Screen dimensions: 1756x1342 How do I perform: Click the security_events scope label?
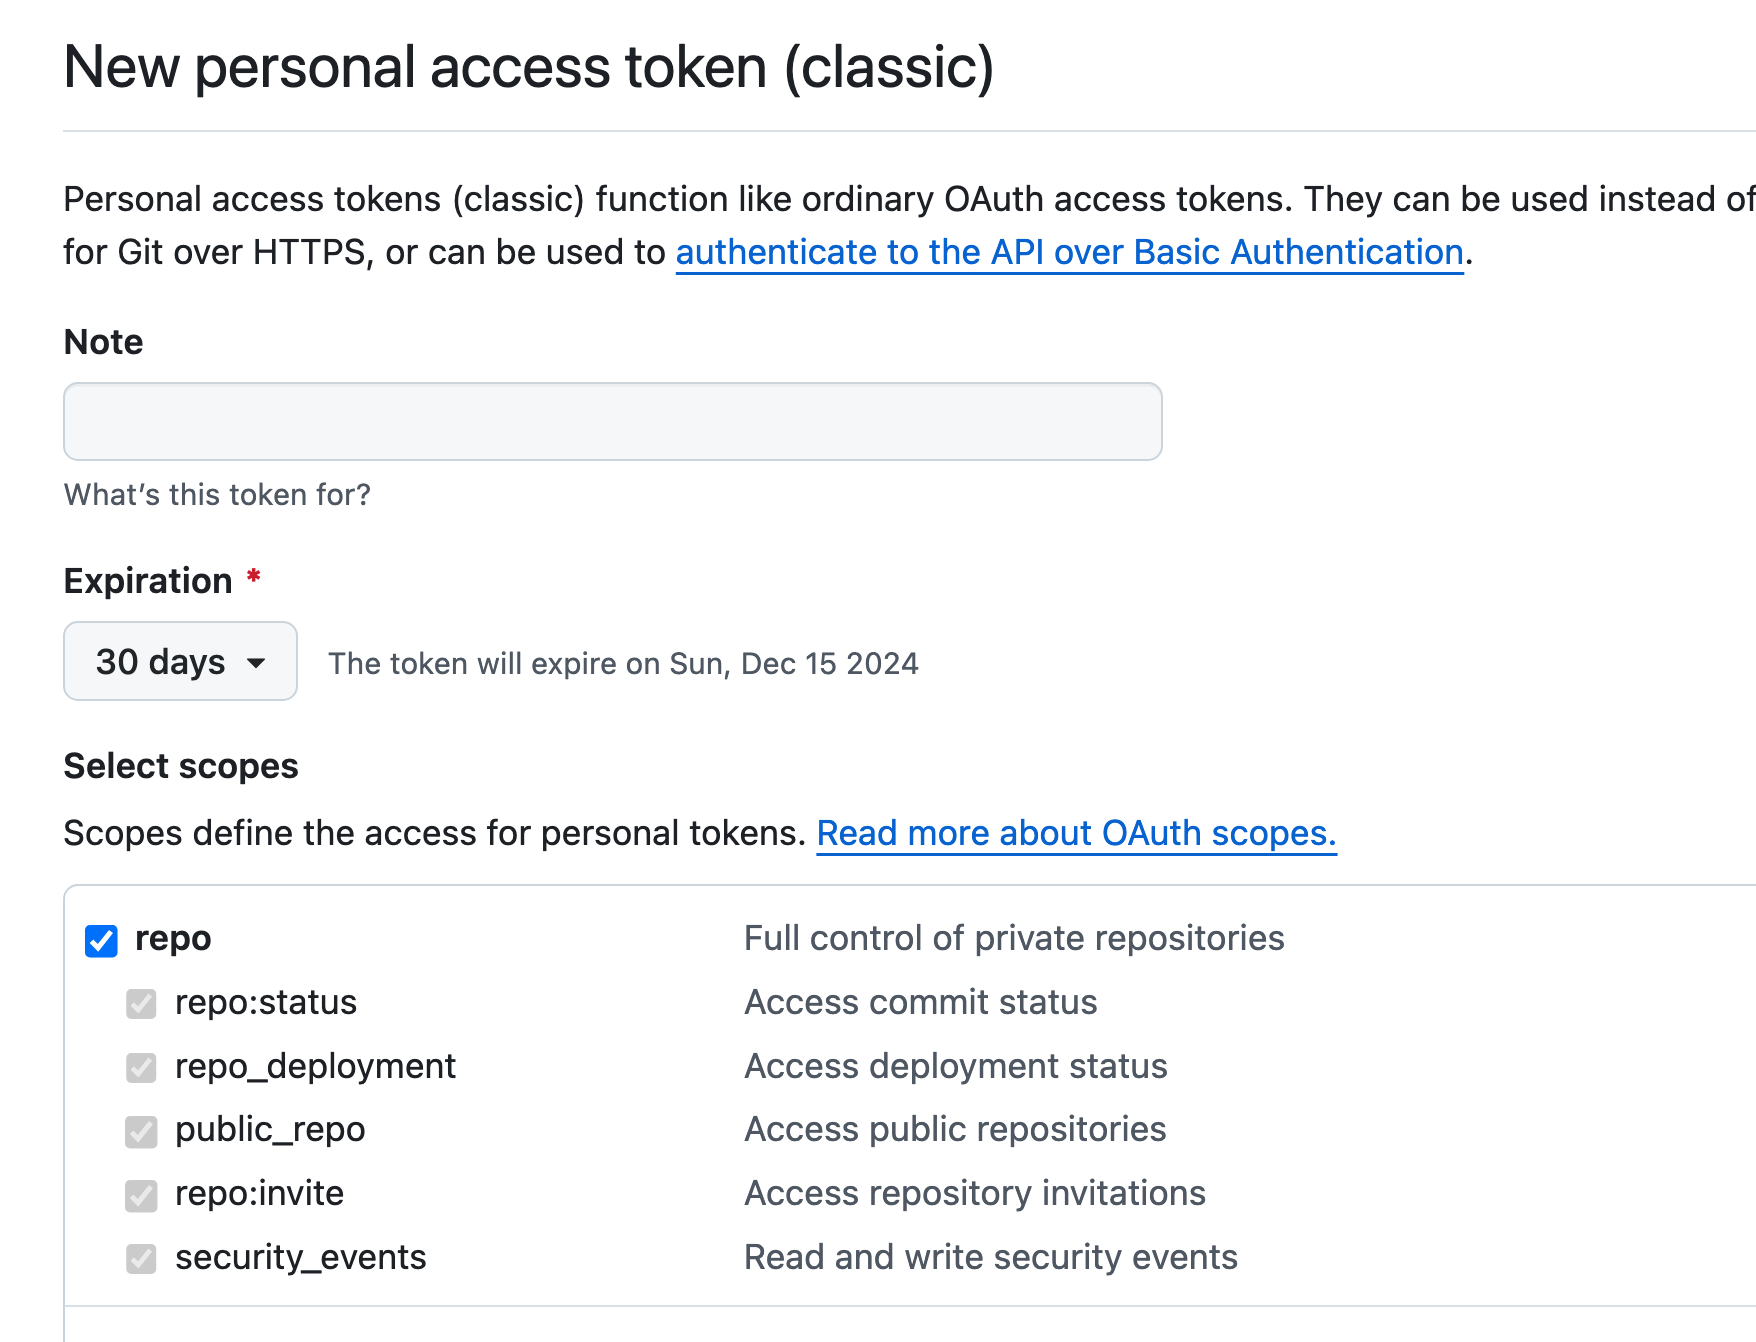(300, 1257)
